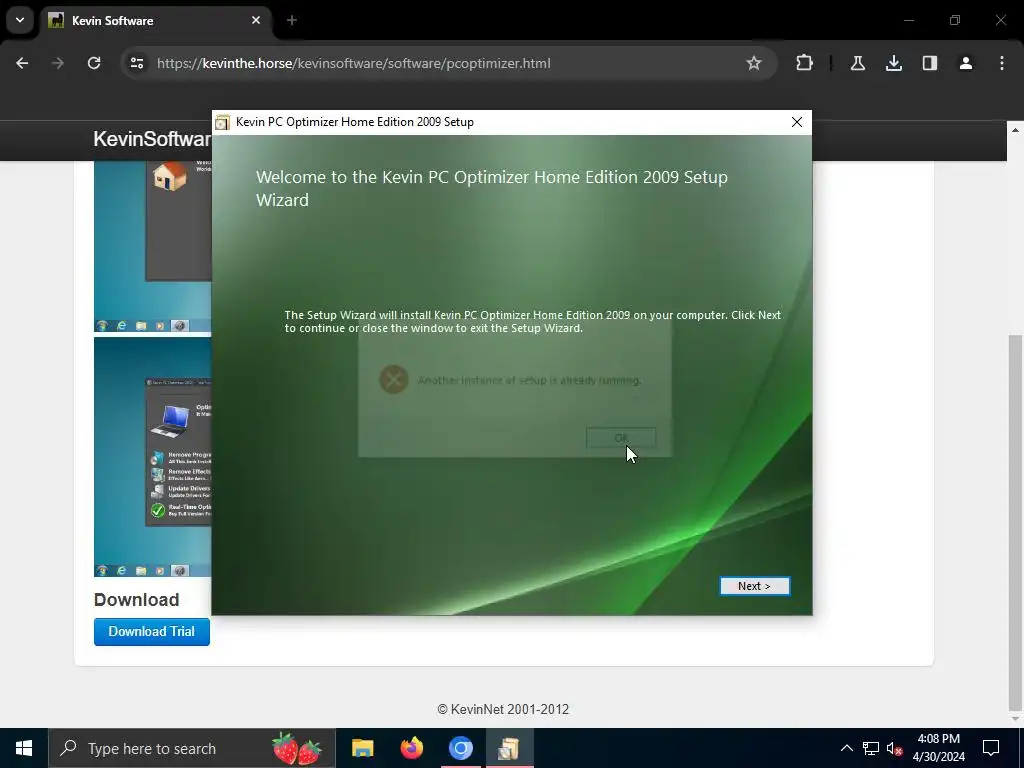Click the address bar URL
This screenshot has height=768, width=1024.
coord(353,63)
